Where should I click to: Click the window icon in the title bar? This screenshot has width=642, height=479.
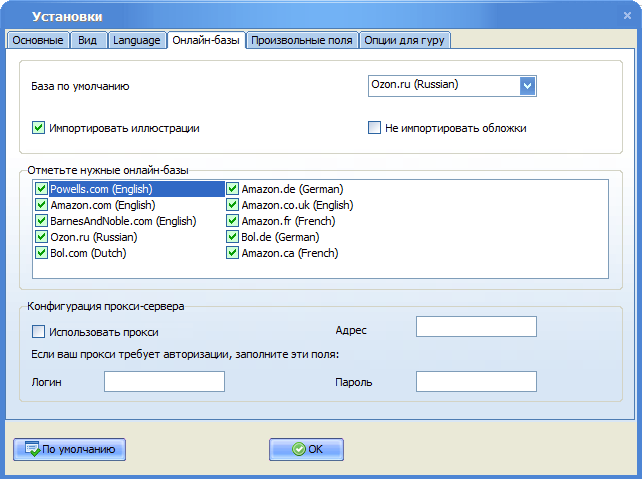click(x=16, y=16)
